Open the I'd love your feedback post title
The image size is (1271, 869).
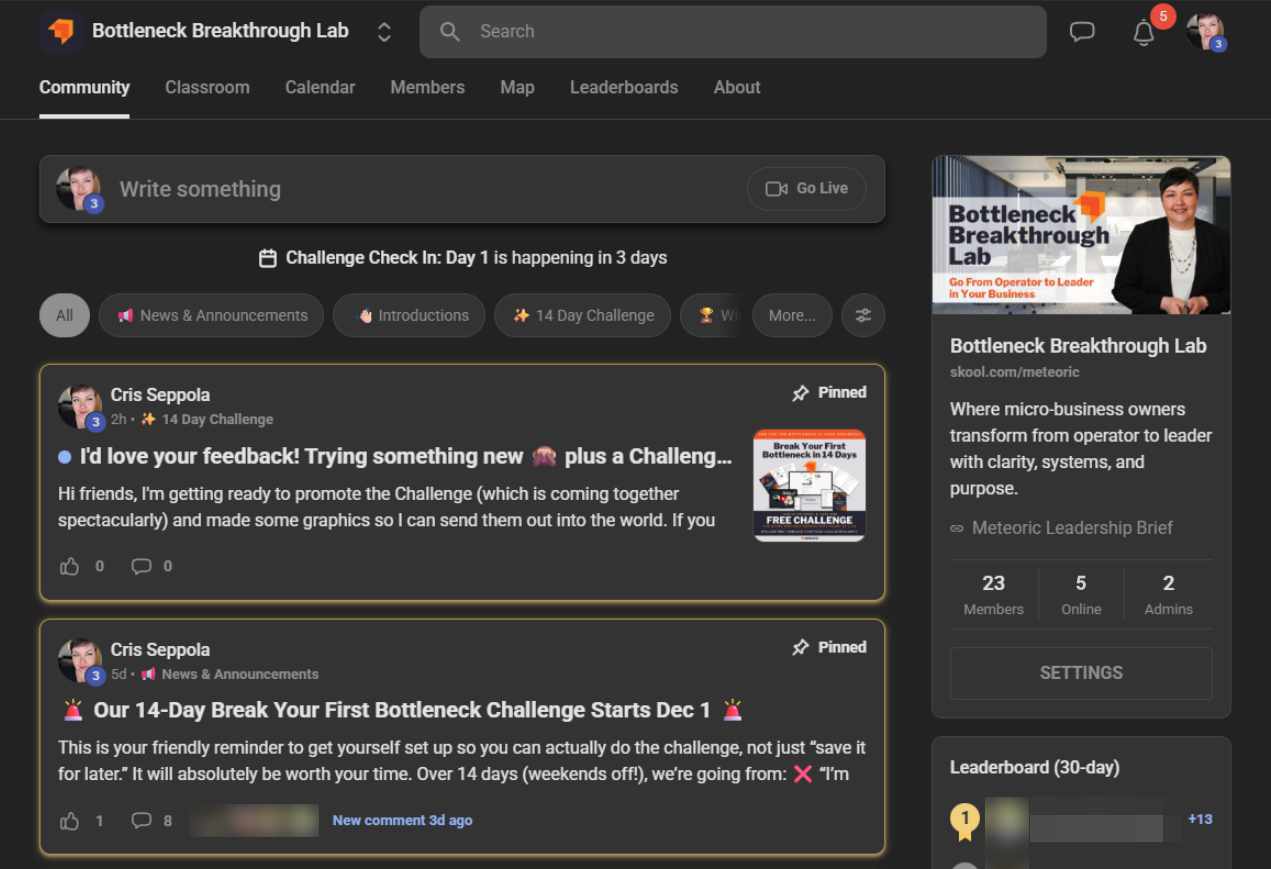[405, 457]
